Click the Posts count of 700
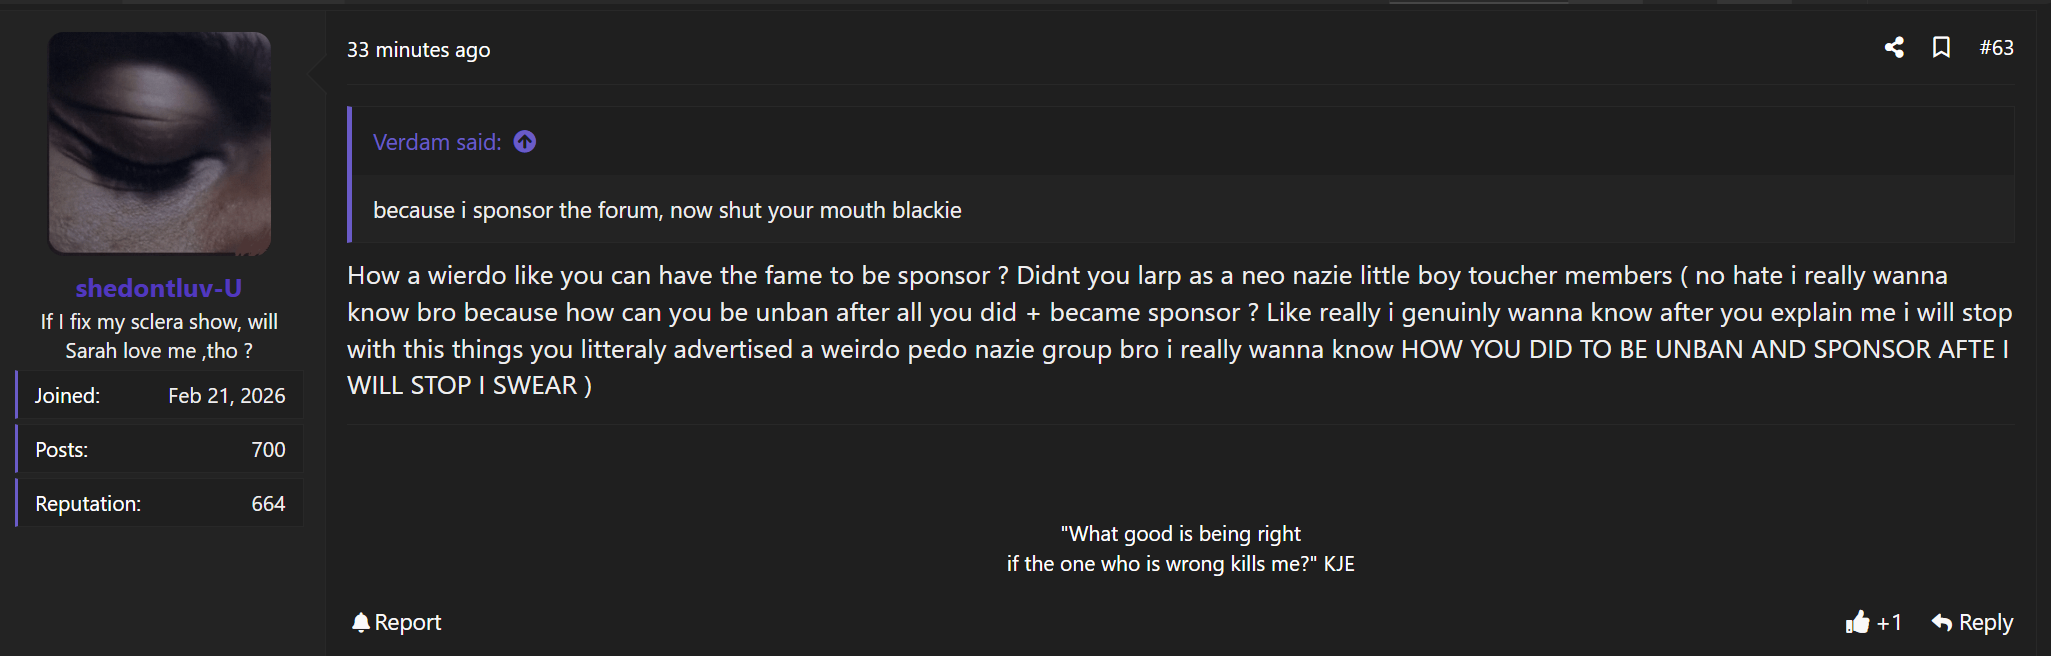Viewport: 2051px width, 656px height. [x=268, y=450]
